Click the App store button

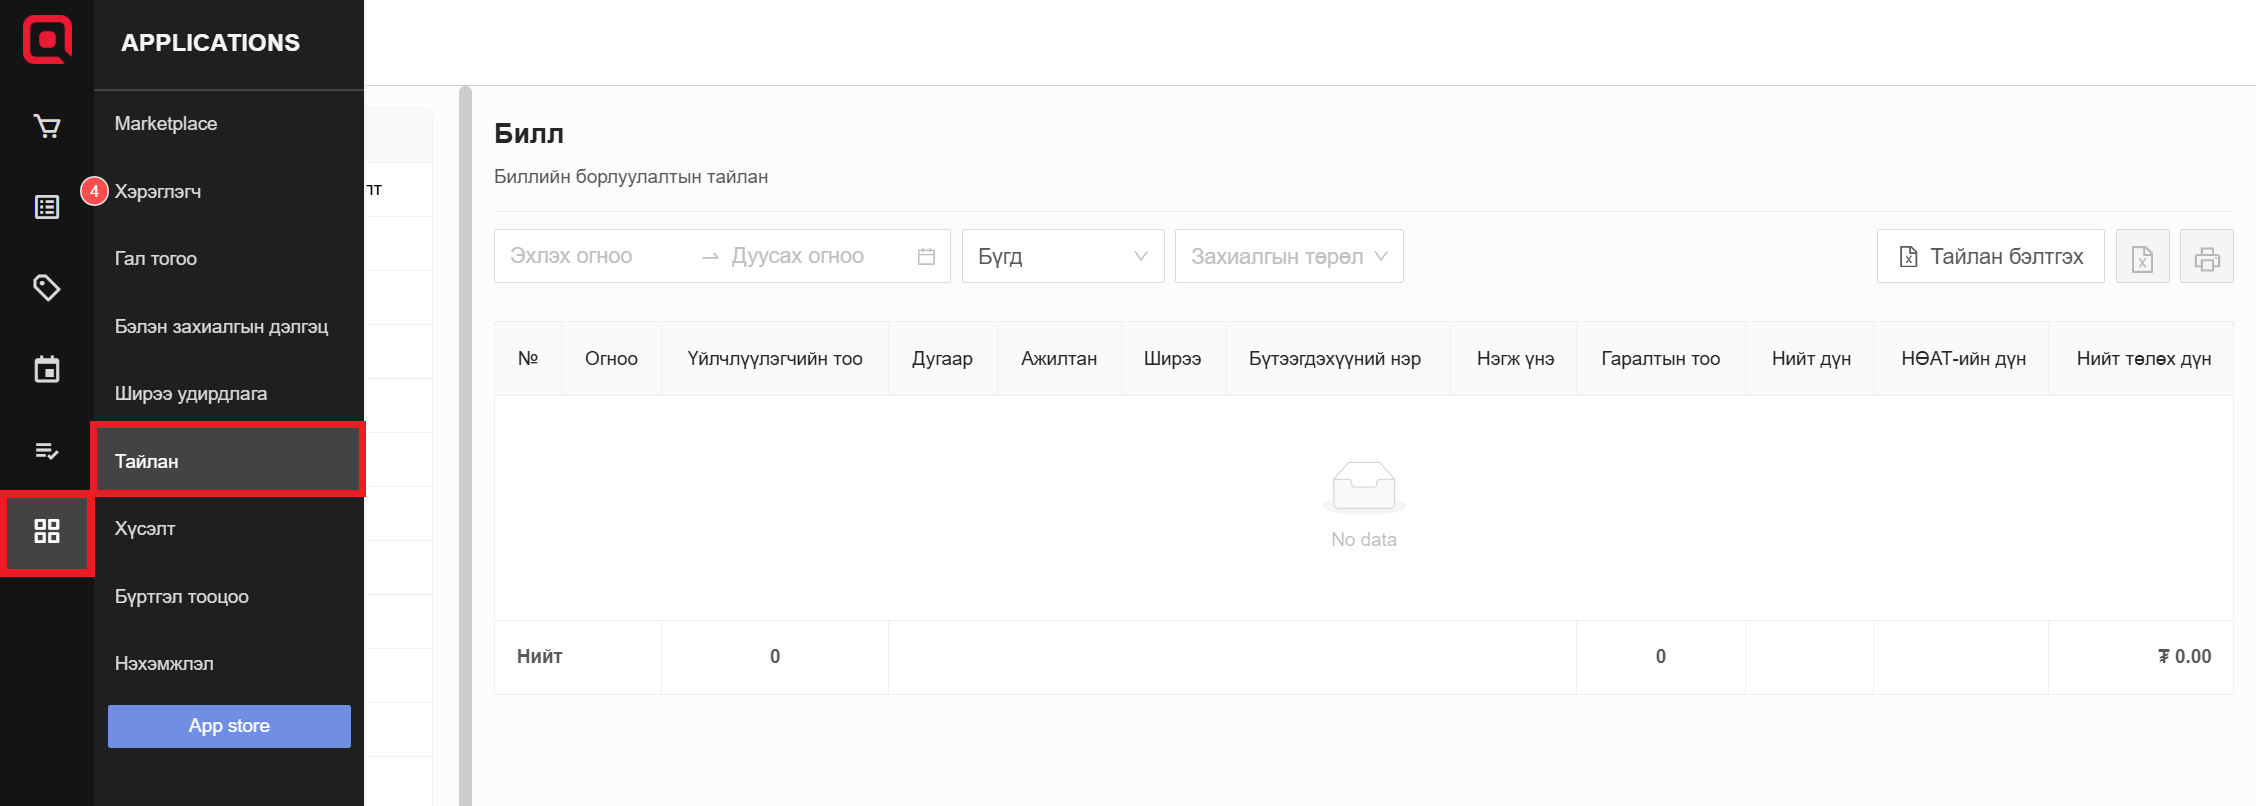[x=229, y=726]
